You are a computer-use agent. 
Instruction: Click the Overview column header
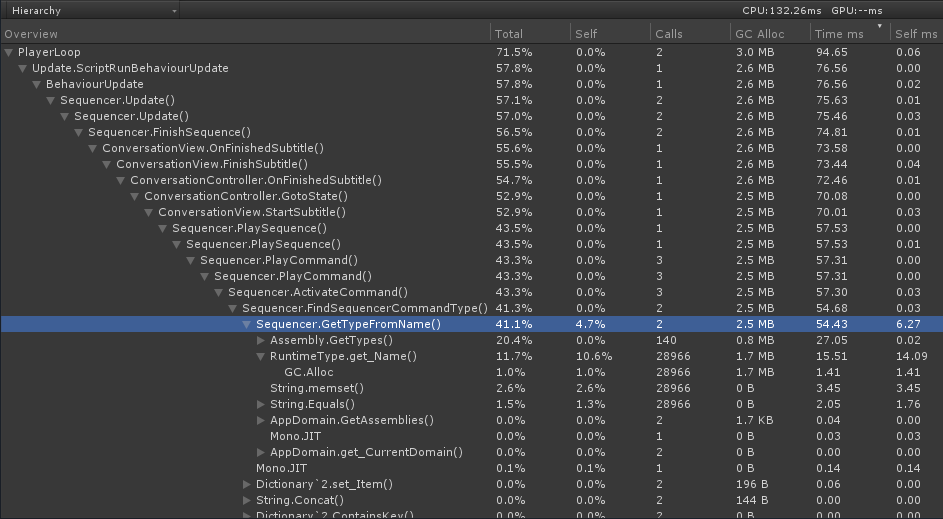pos(245,34)
